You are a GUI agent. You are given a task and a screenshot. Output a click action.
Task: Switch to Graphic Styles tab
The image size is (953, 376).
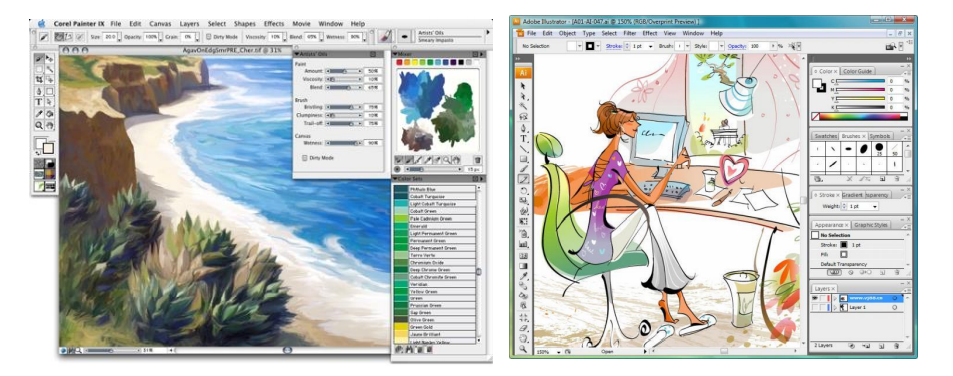point(870,225)
